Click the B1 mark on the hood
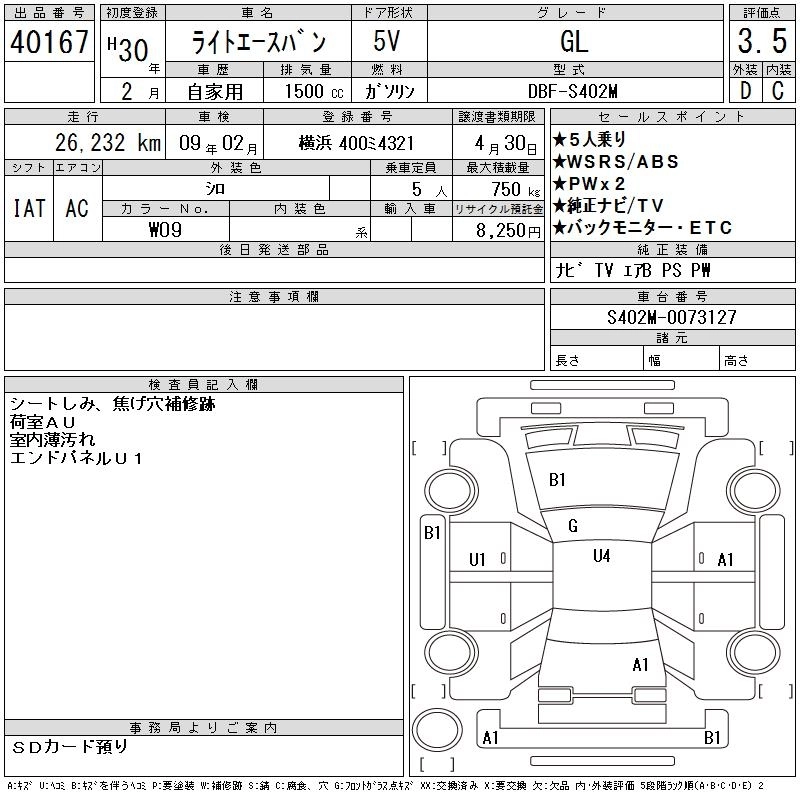Image resolution: width=800 pixels, height=800 pixels. [x=557, y=480]
